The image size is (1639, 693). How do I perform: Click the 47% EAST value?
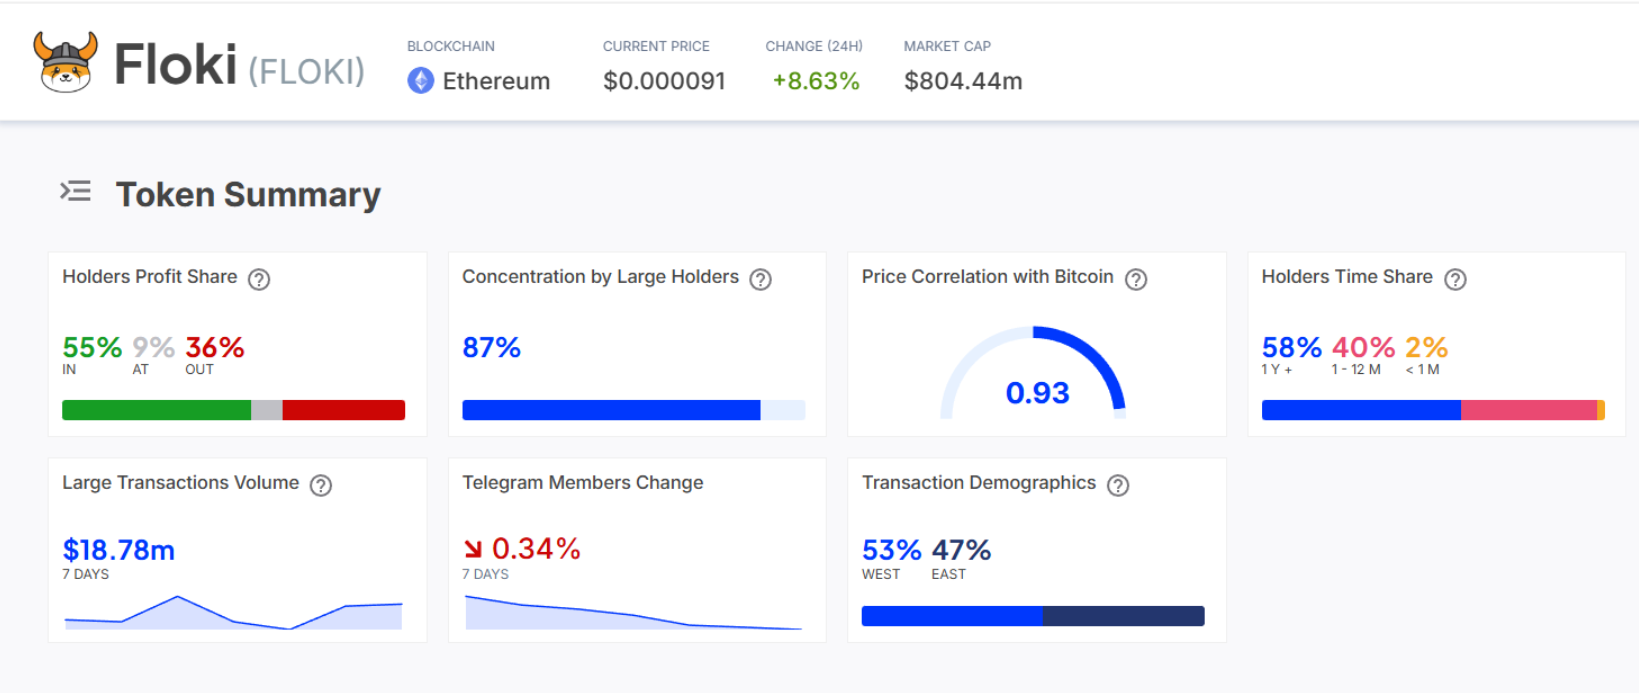(961, 550)
